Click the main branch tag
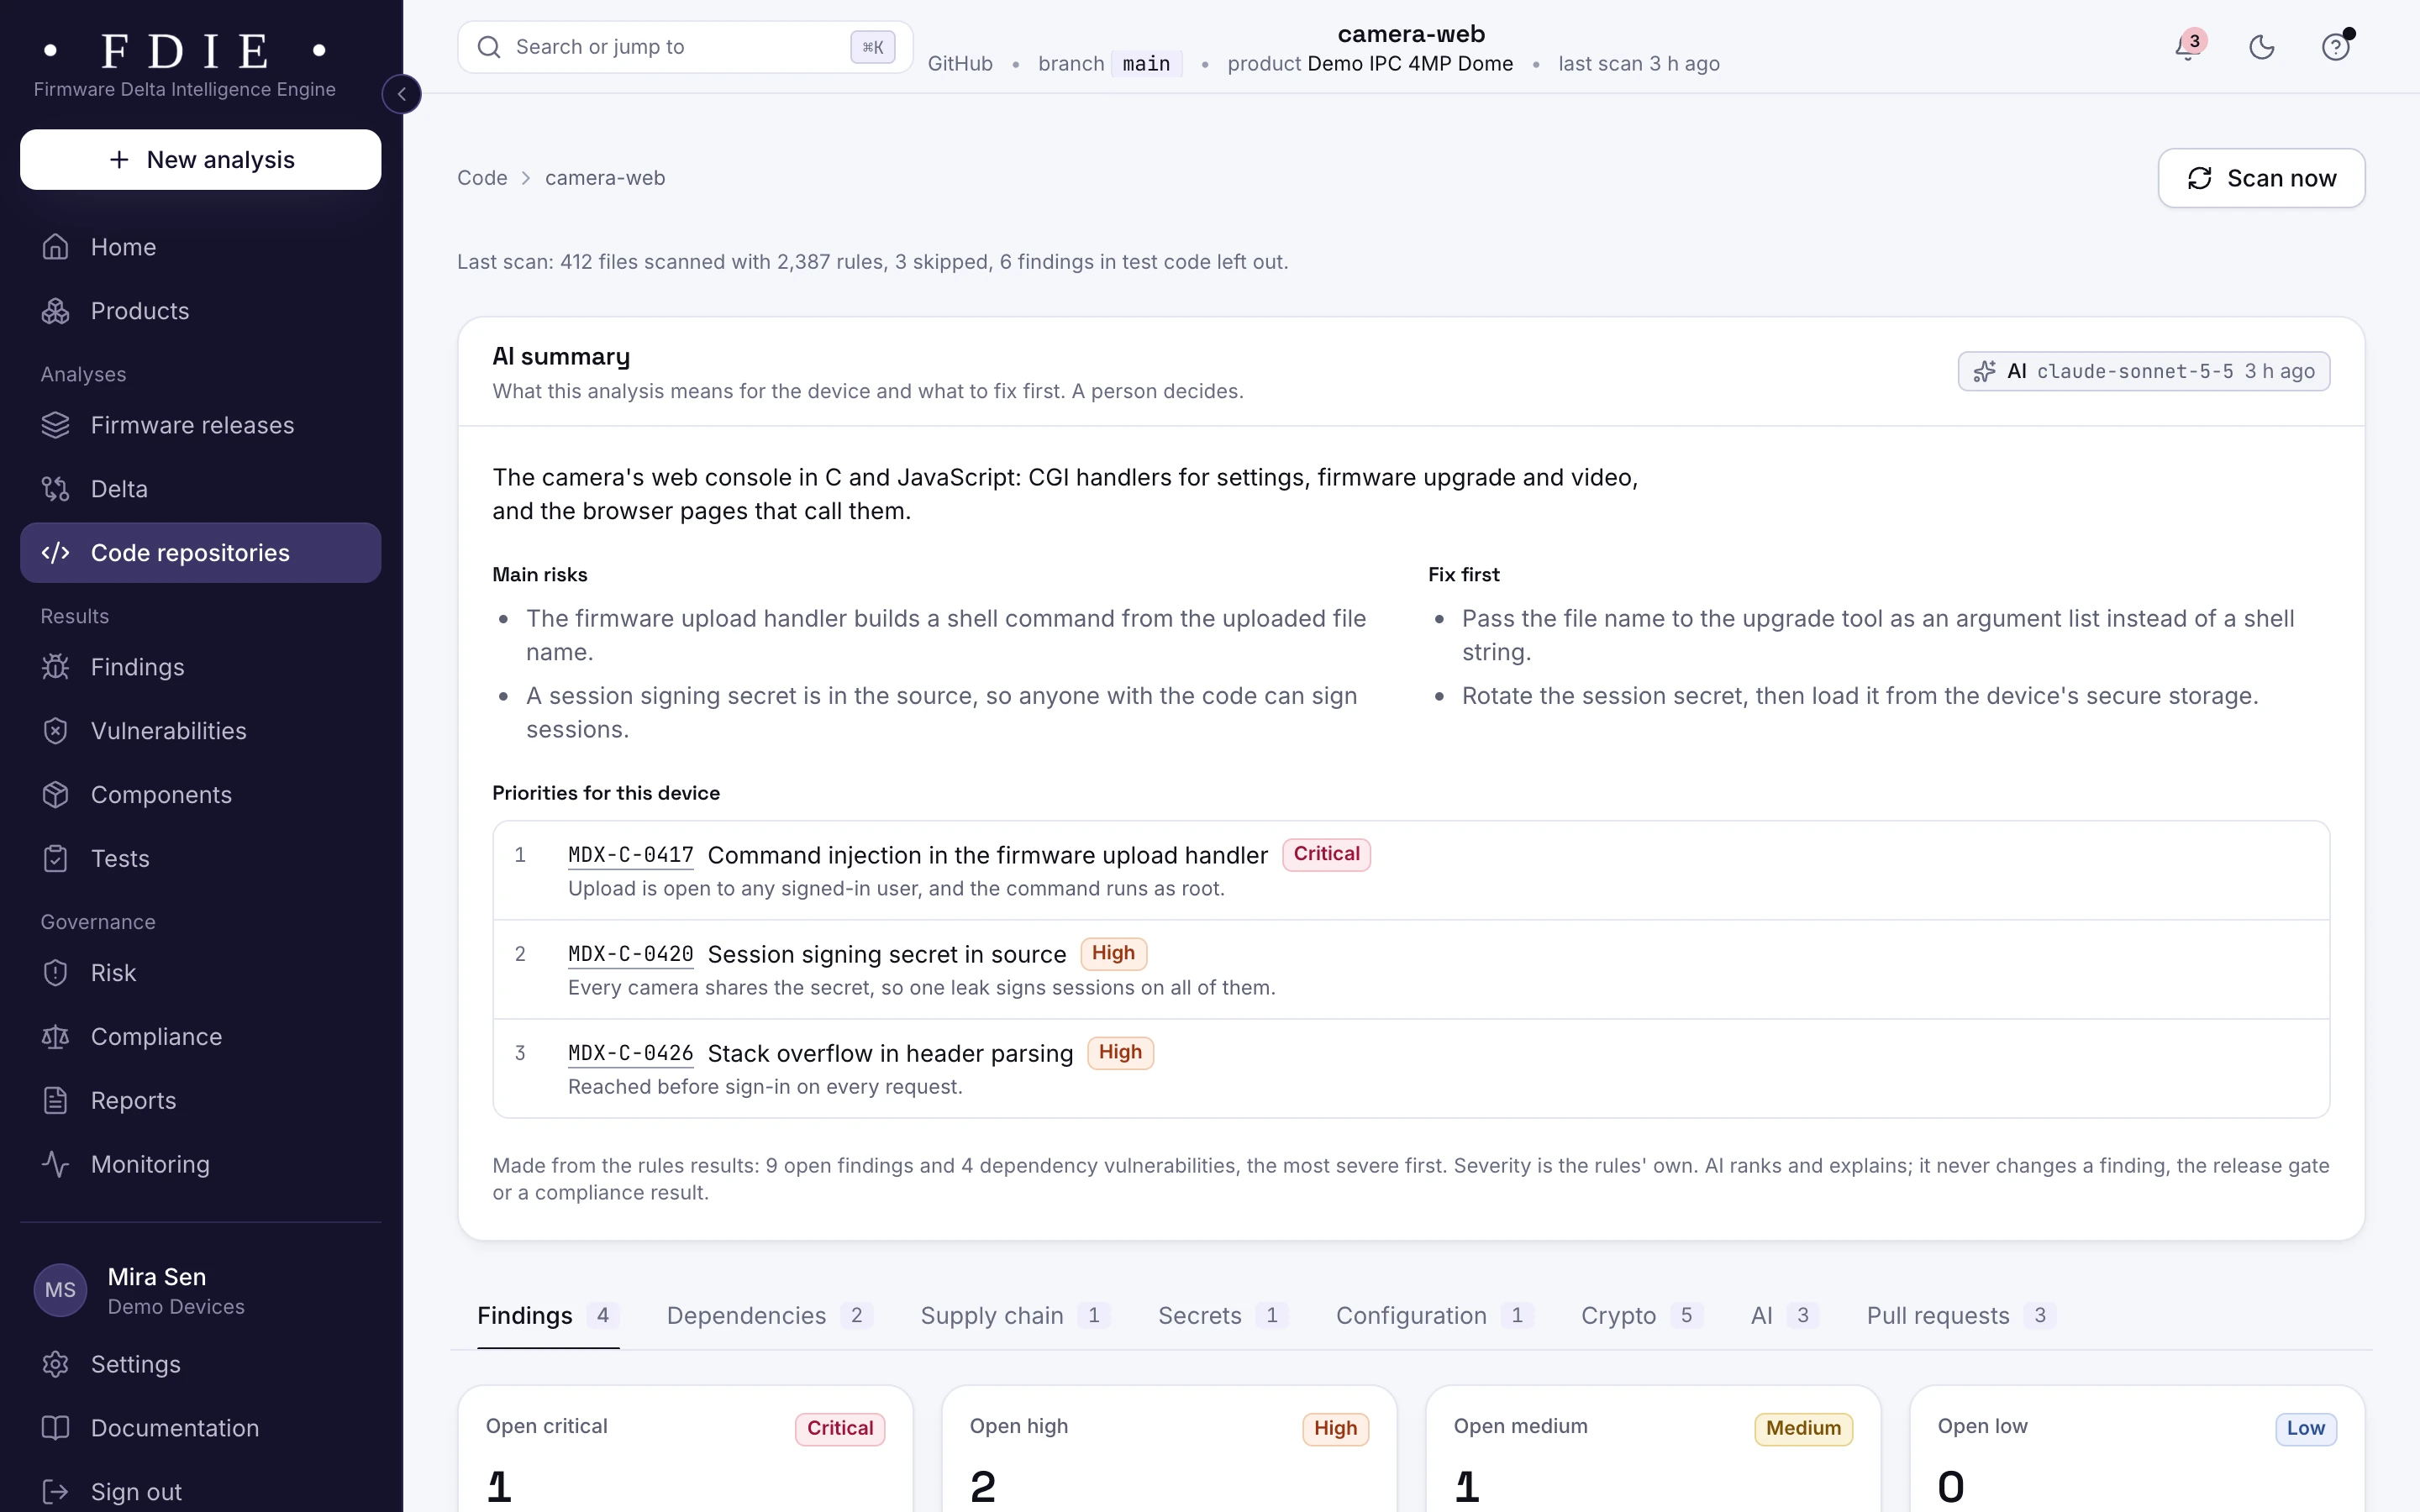The height and width of the screenshot is (1512, 2420). tap(1146, 63)
